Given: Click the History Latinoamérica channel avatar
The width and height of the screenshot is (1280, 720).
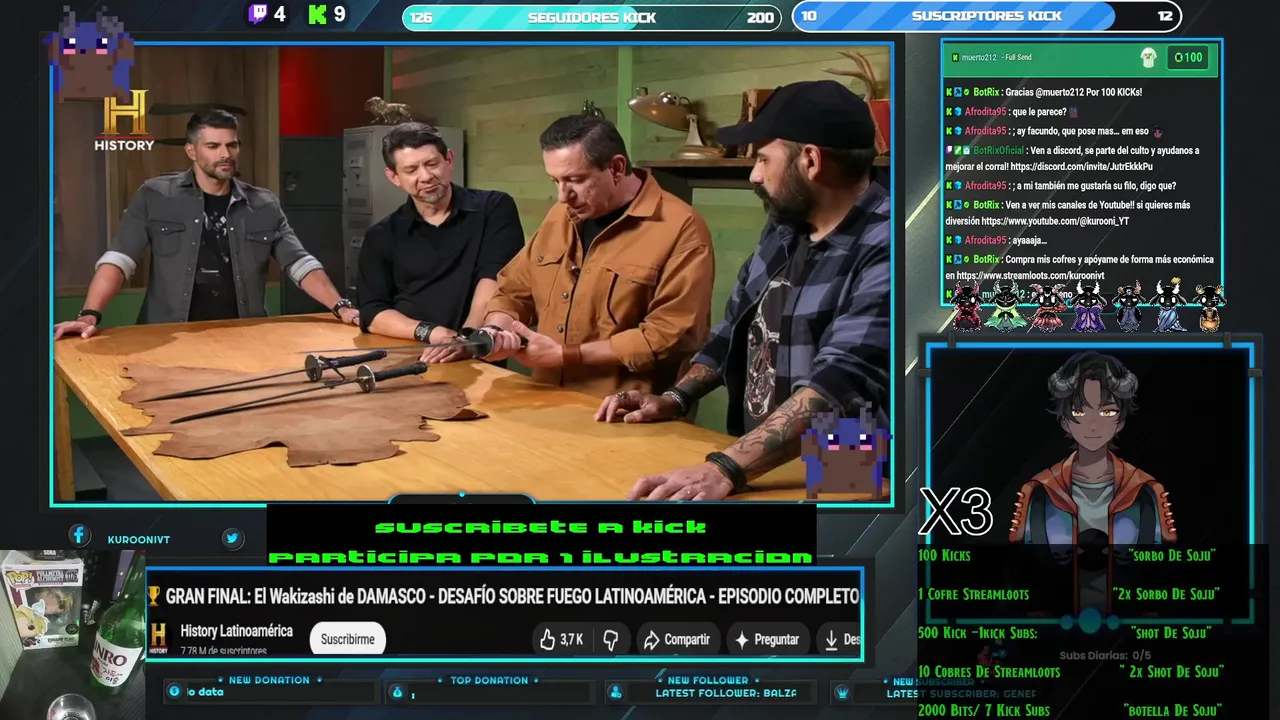Looking at the screenshot, I should (158, 638).
